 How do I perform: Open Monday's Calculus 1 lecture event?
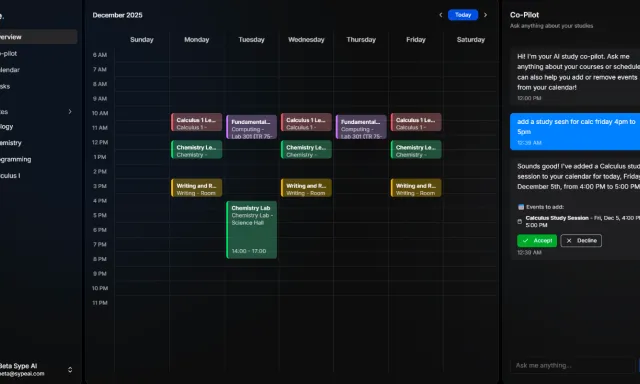pyautogui.click(x=196, y=122)
